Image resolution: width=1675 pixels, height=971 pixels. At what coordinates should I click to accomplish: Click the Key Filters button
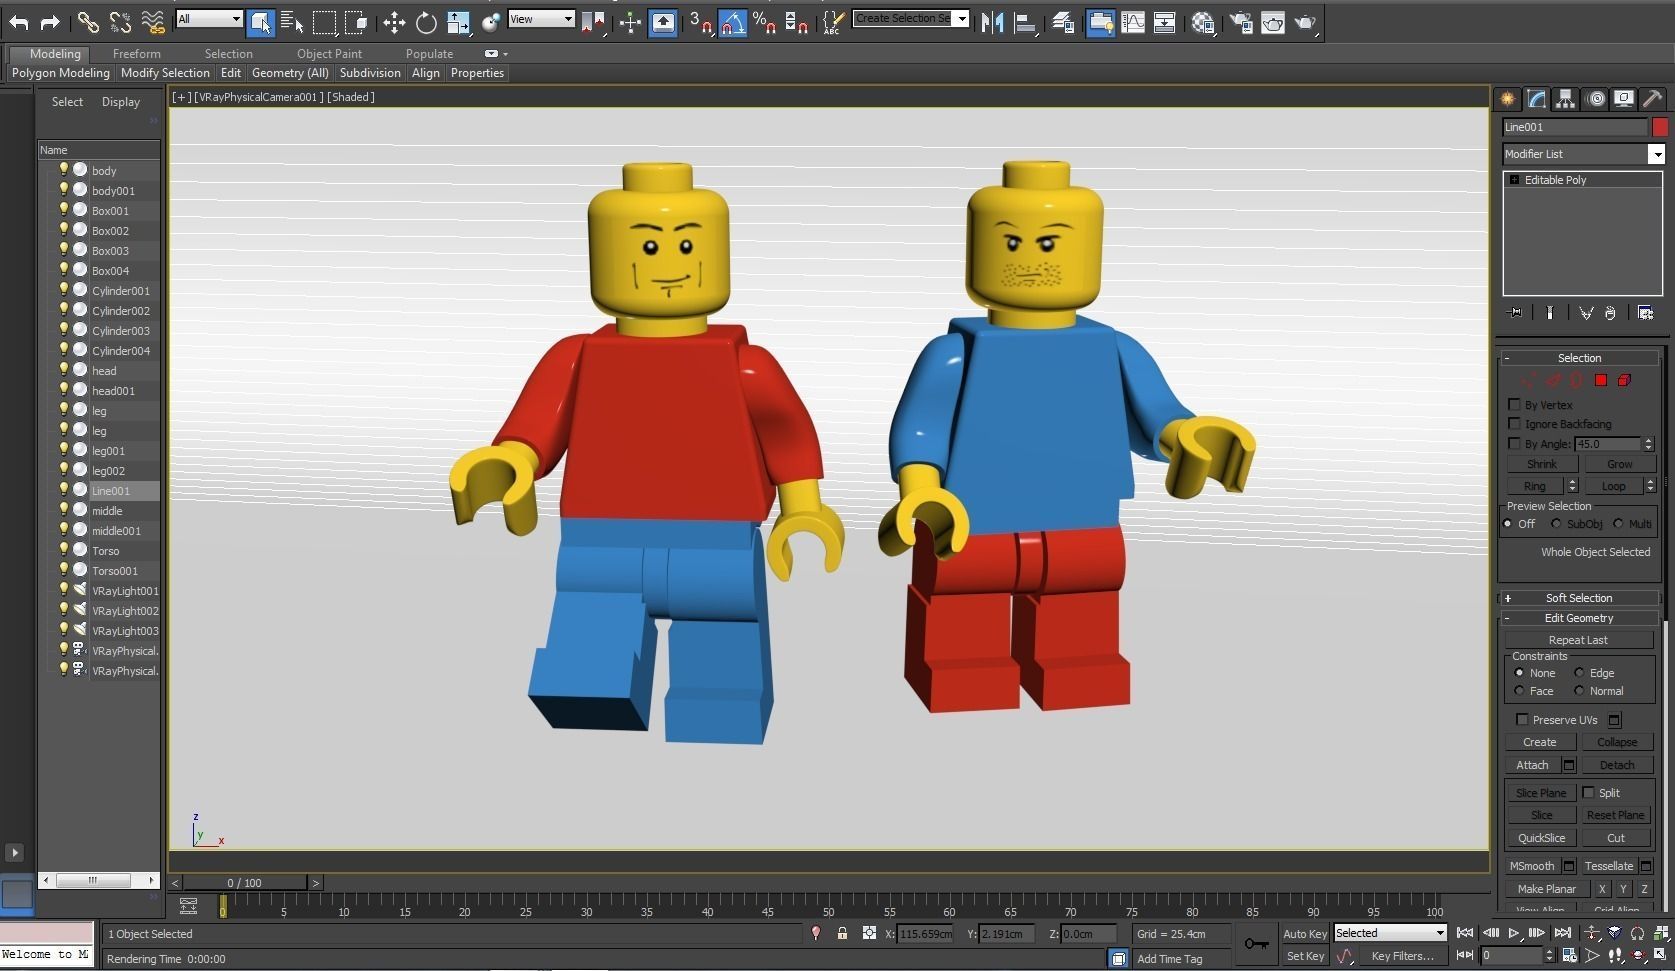pyautogui.click(x=1402, y=956)
